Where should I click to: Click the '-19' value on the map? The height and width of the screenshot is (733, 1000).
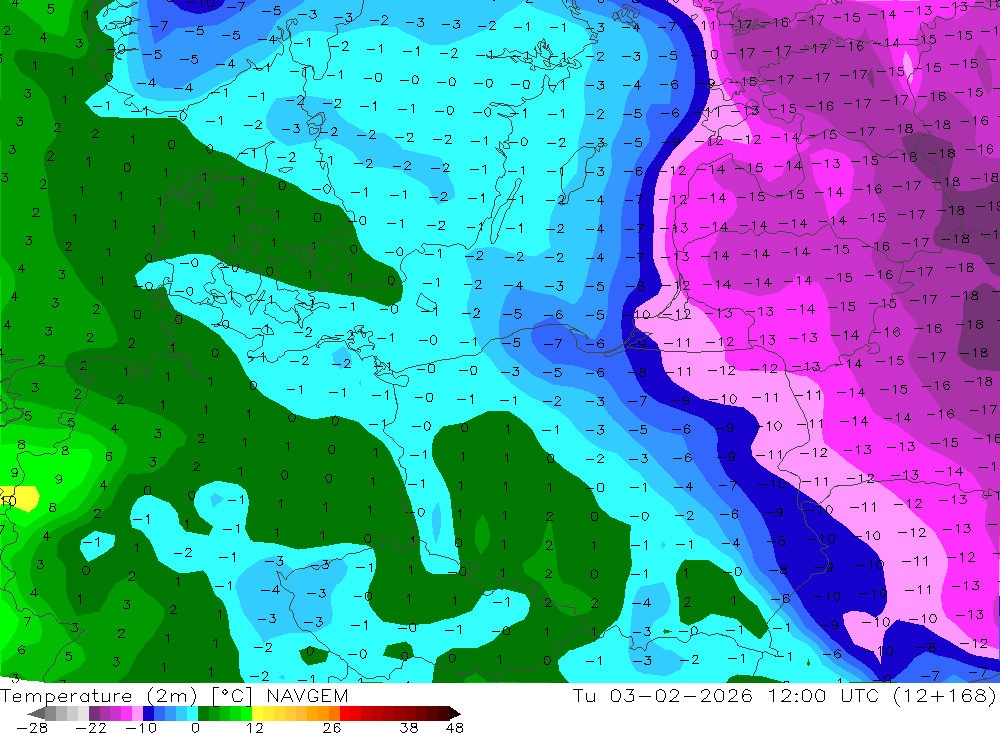(989, 206)
